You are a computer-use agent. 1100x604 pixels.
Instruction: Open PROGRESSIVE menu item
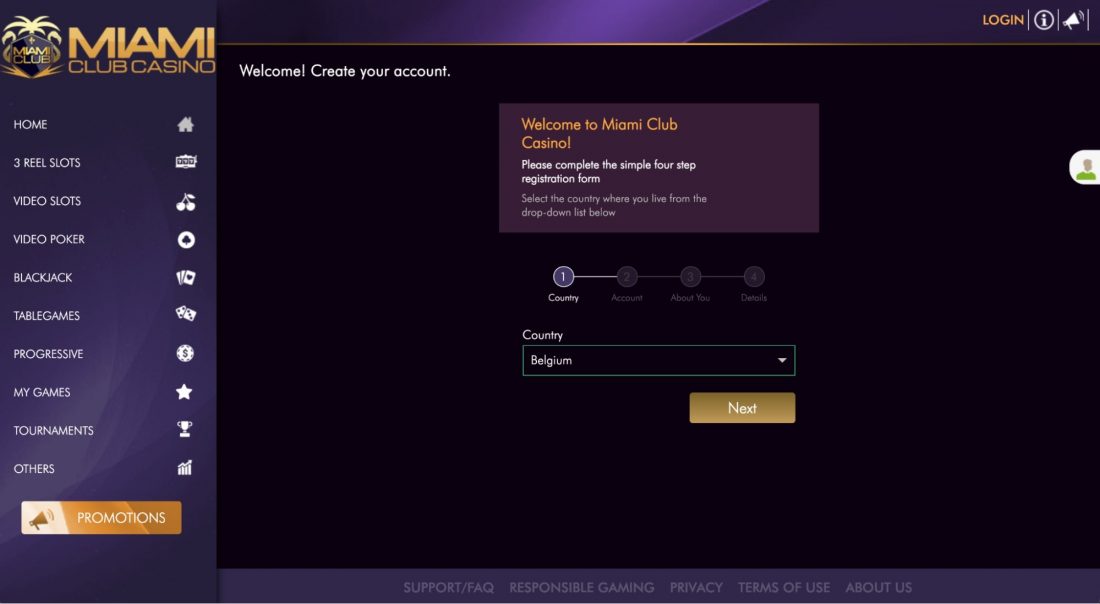(48, 354)
